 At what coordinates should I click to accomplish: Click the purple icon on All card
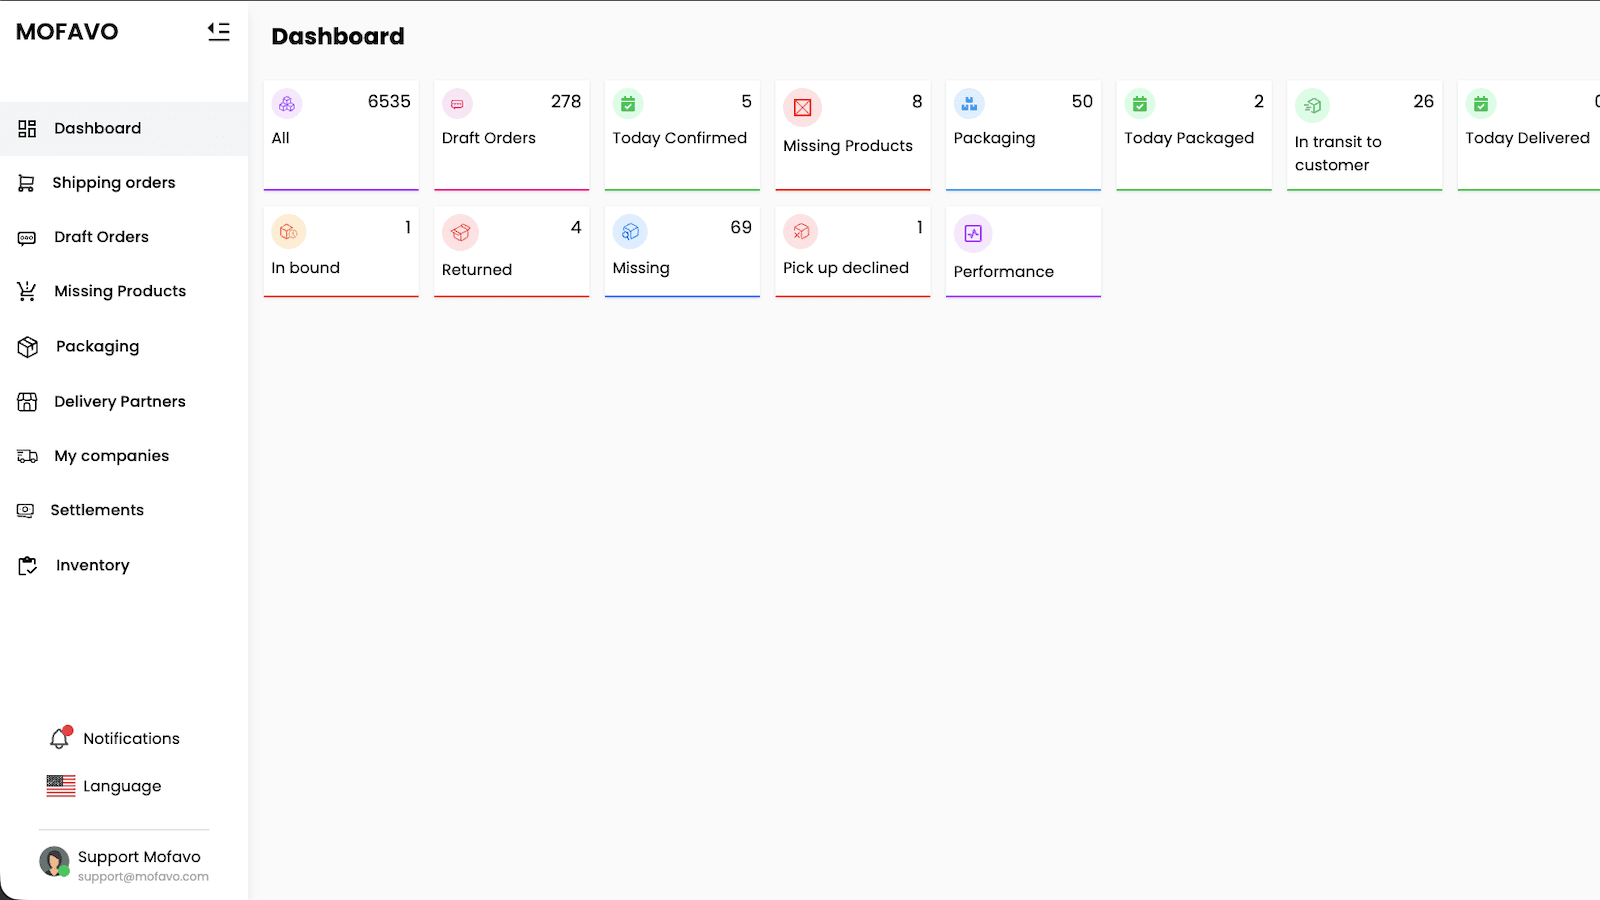[x=287, y=104]
